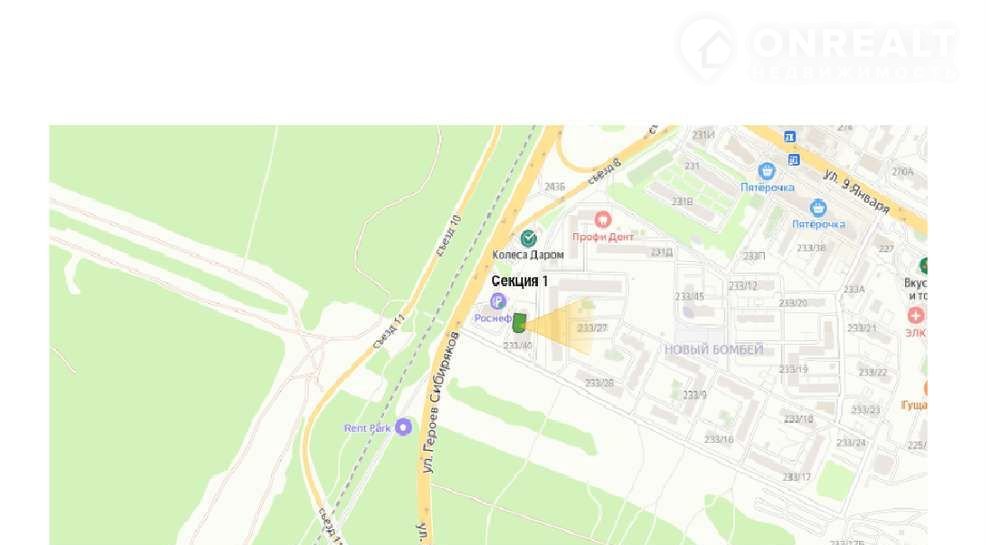Click the green Секция 1 building marker
The height and width of the screenshot is (545, 986).
pos(519,323)
